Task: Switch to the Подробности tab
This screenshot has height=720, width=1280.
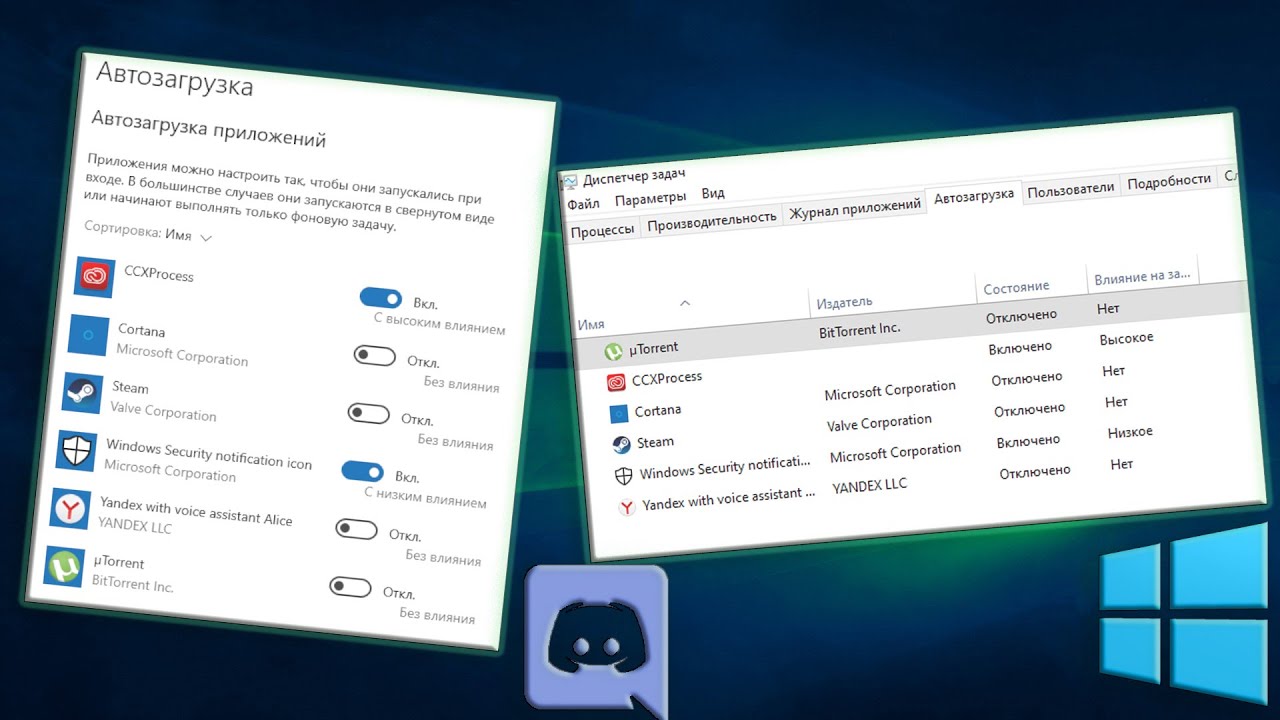Action: pyautogui.click(x=1169, y=180)
